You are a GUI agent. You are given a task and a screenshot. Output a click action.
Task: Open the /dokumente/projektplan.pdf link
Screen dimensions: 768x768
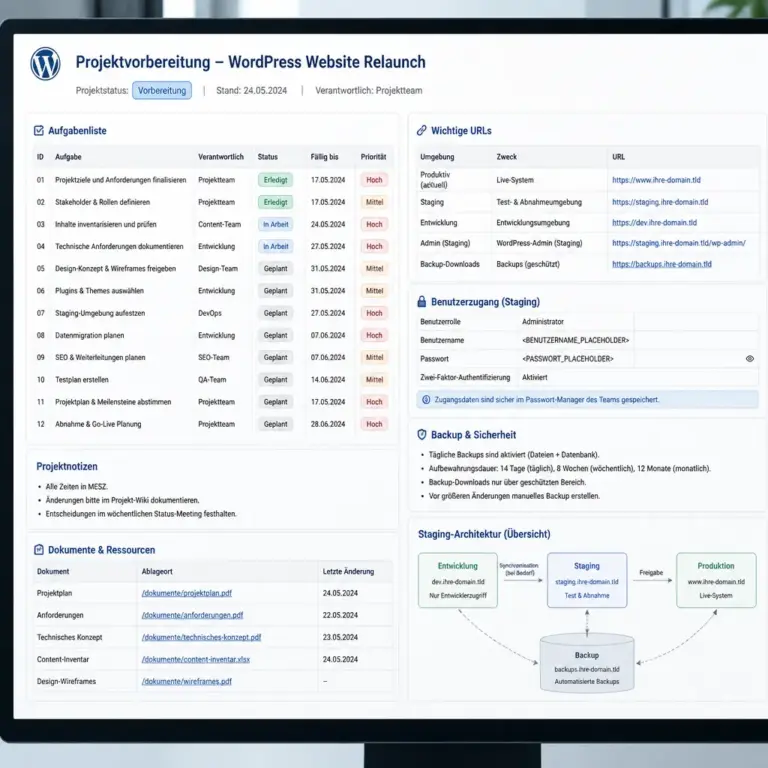click(x=187, y=593)
